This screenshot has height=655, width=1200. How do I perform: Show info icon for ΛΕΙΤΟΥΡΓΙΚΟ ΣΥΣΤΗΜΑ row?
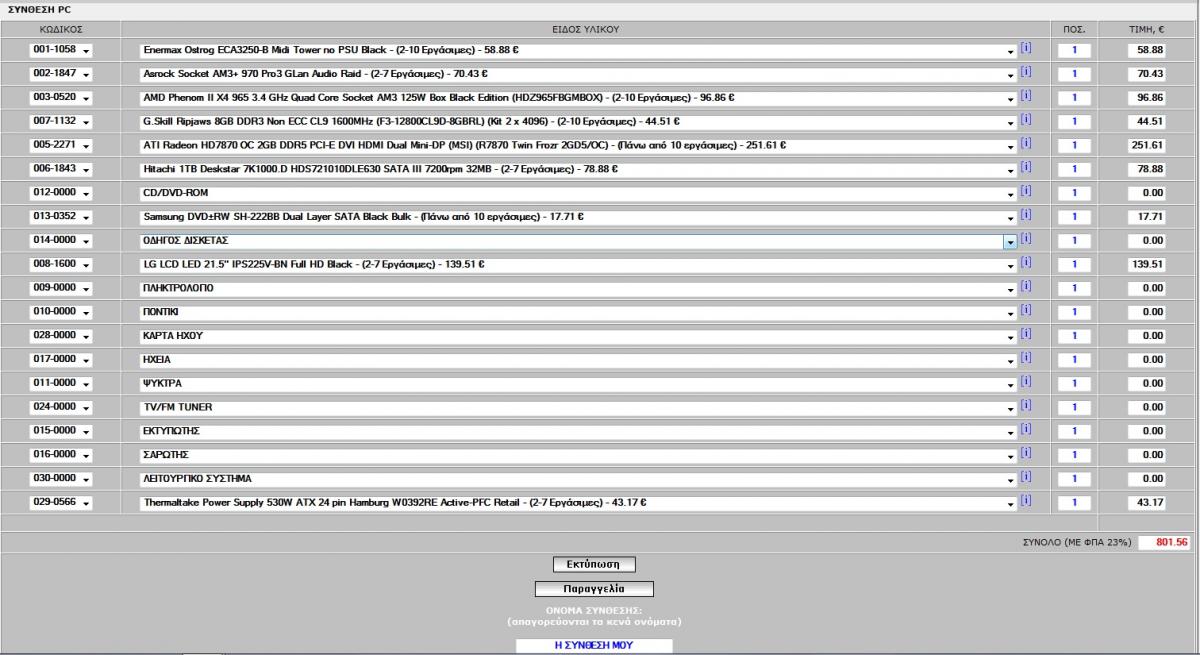[1025, 478]
